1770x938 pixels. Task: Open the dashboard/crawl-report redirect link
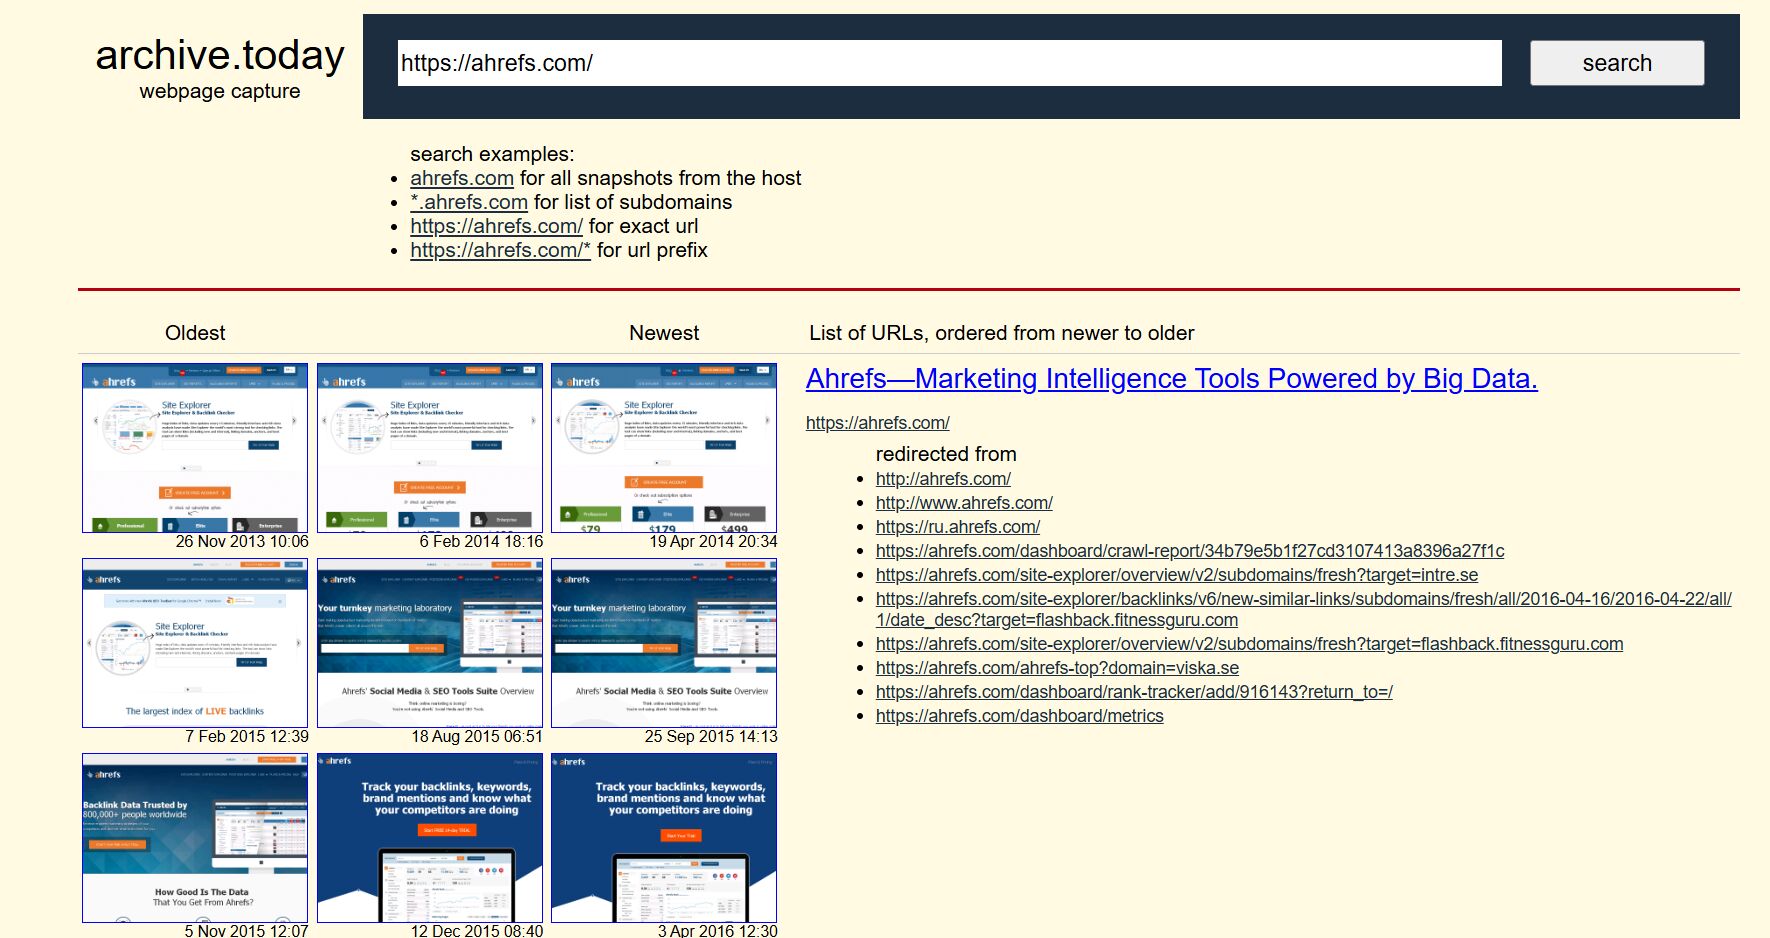pos(1190,551)
